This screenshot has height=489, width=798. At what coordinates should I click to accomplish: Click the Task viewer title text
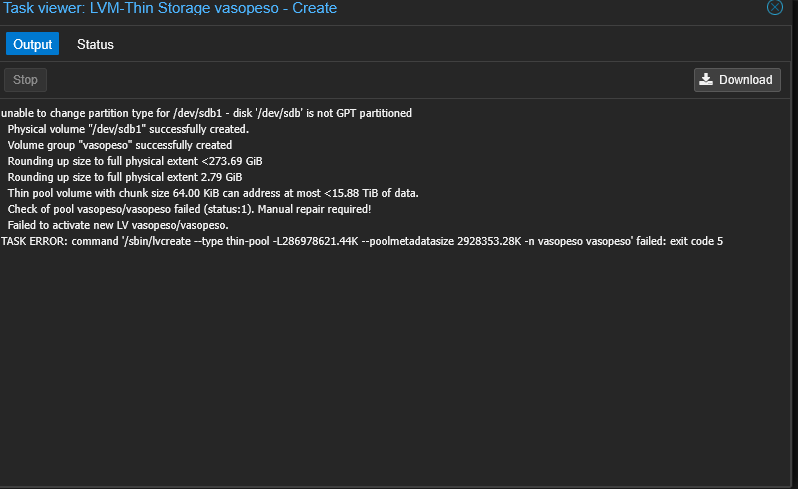[170, 8]
